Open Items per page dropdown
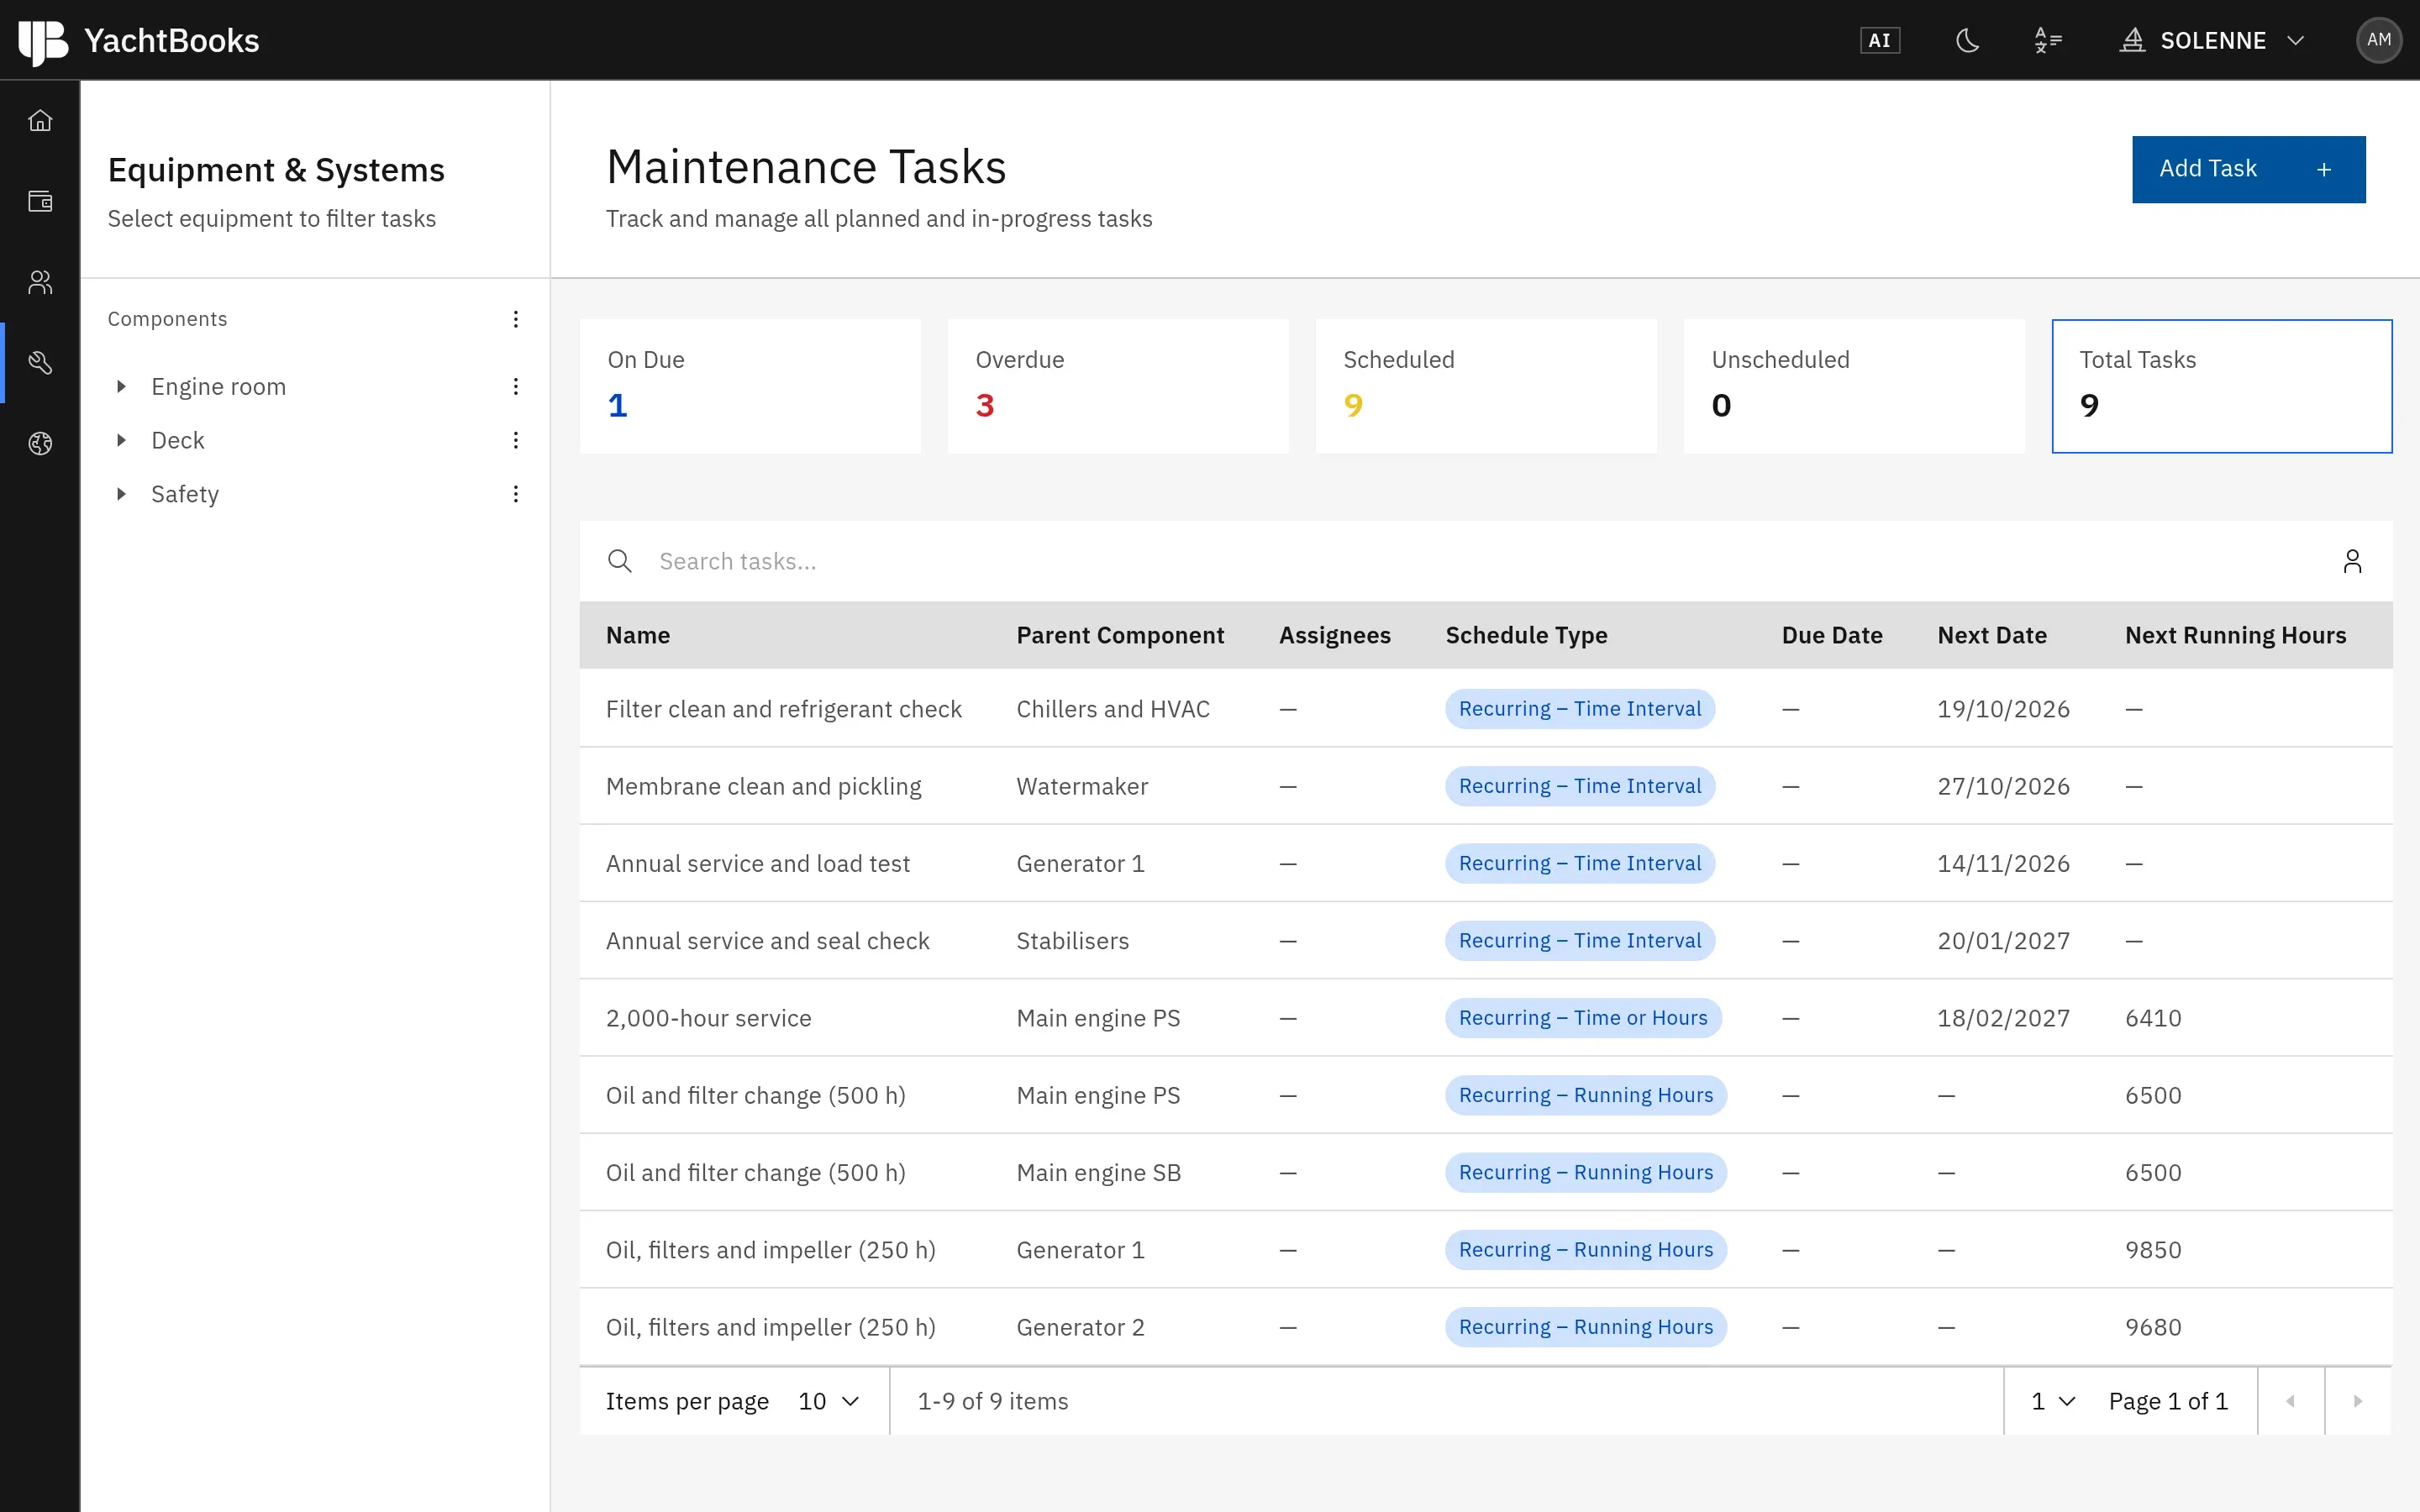 [828, 1401]
